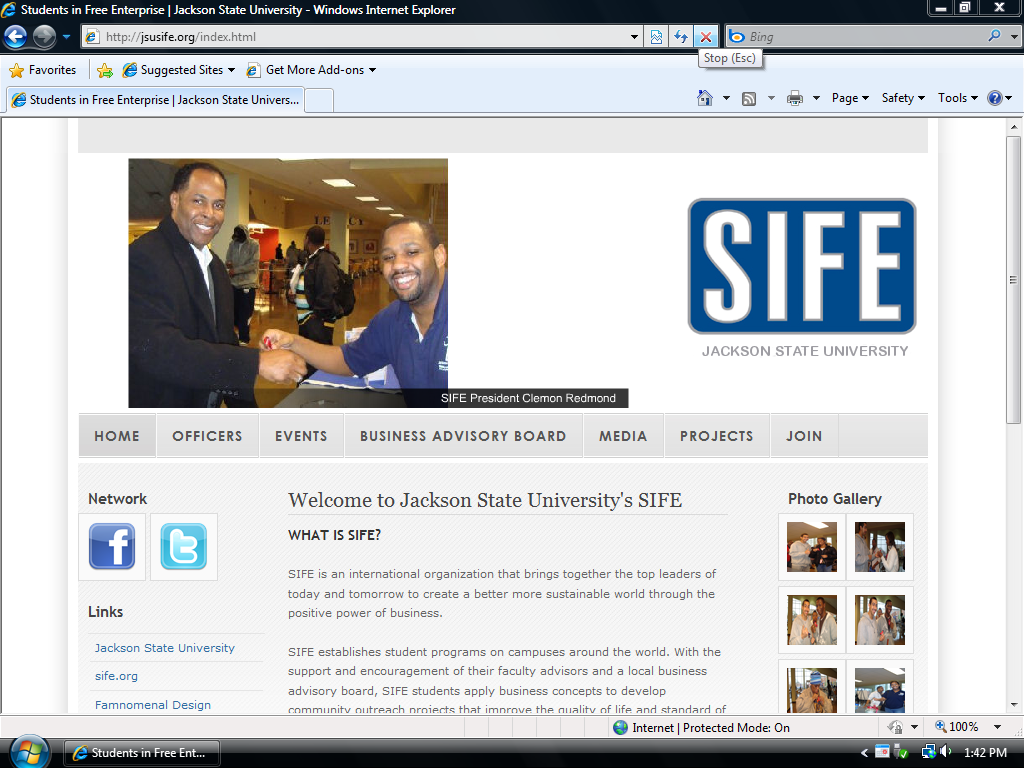This screenshot has height=768, width=1024.
Task: Expand the Home button dropdown arrow
Action: pos(726,98)
